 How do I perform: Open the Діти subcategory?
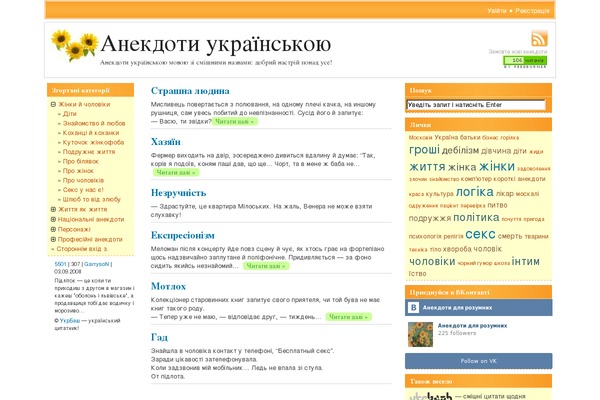[70, 114]
